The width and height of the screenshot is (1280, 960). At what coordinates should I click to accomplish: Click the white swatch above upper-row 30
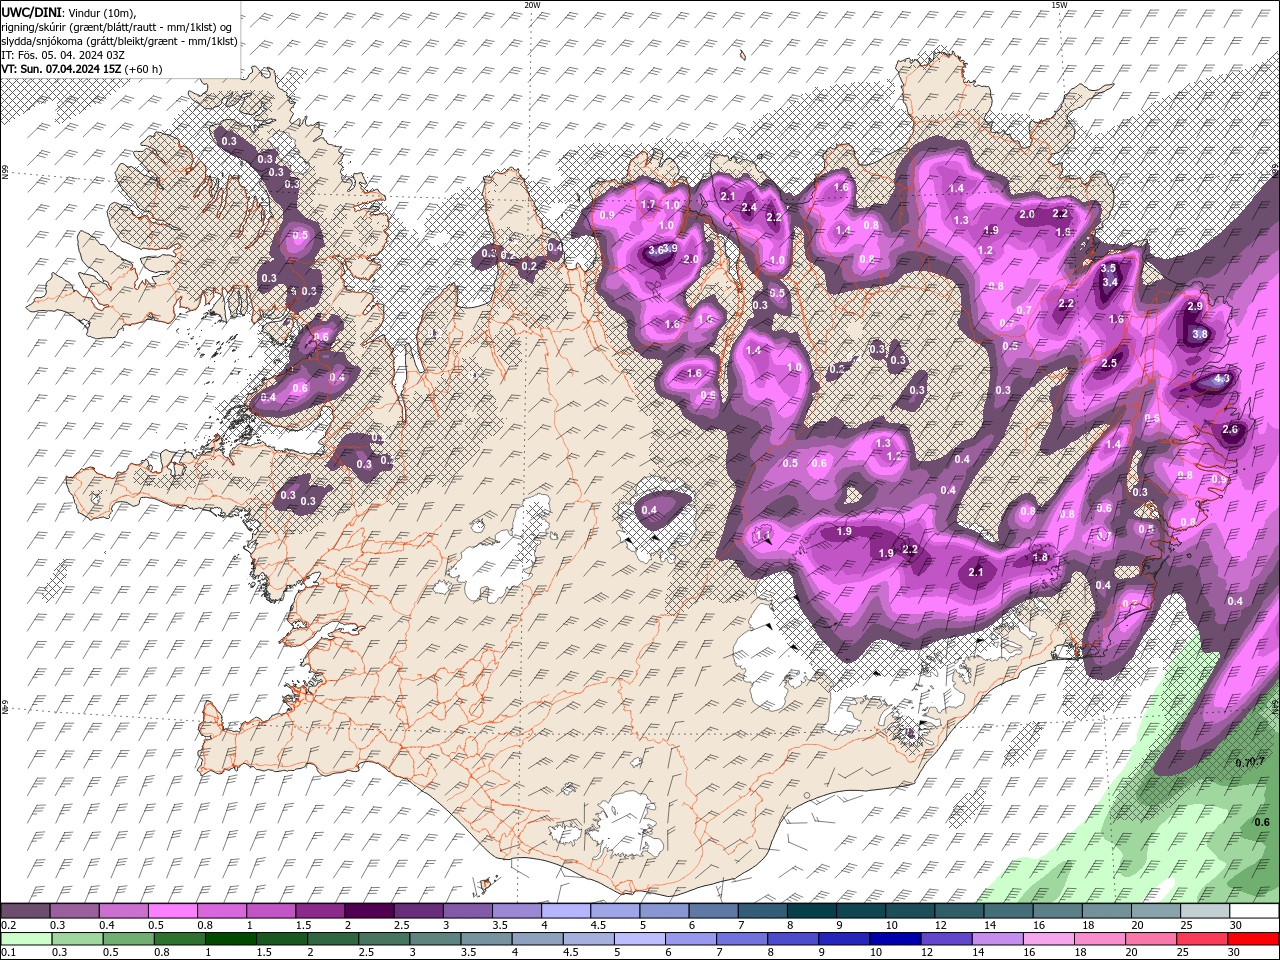1255,910
